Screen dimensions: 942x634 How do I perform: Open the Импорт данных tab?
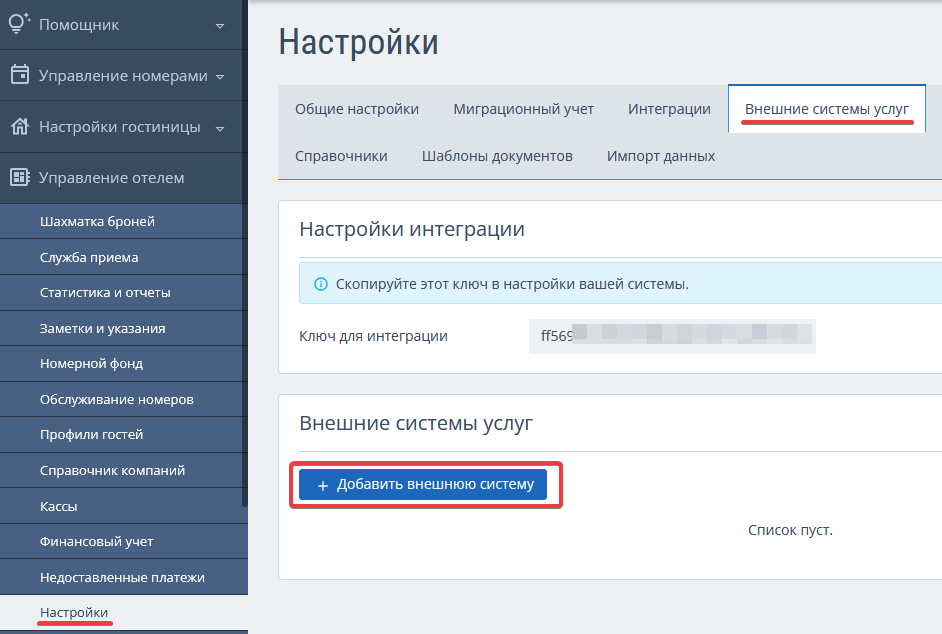pos(660,156)
